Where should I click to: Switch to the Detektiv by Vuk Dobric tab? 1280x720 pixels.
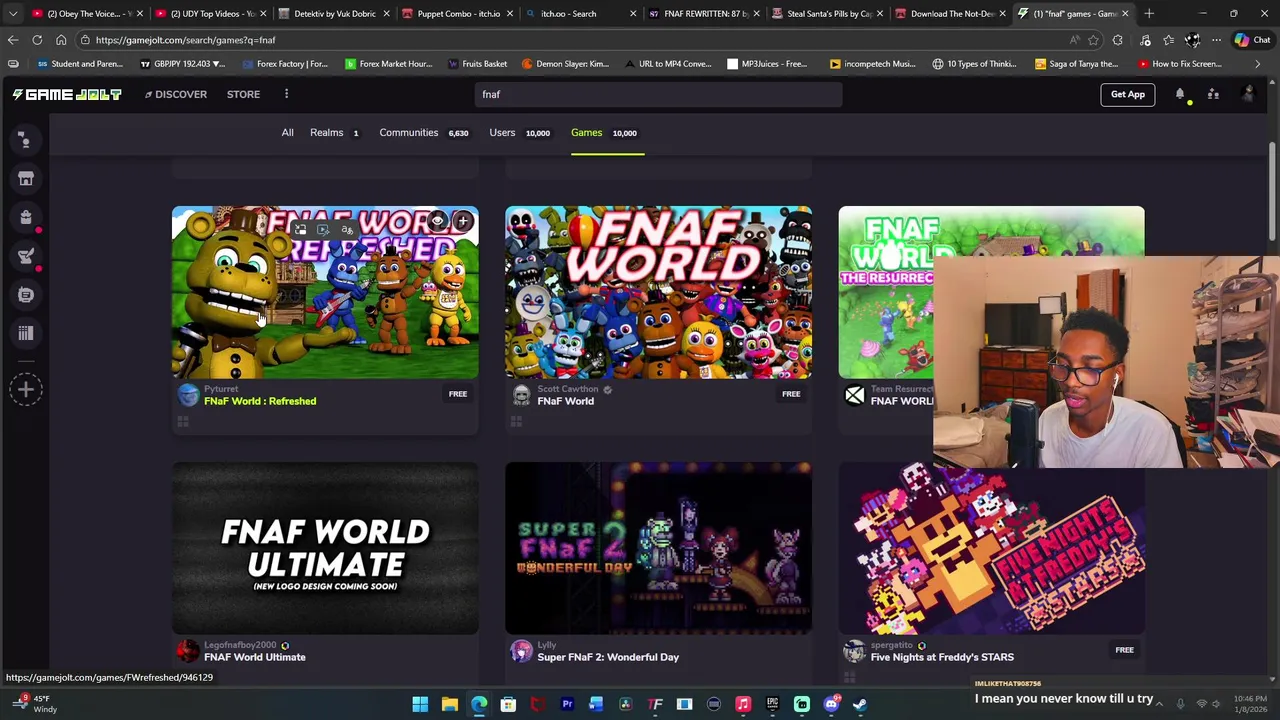click(334, 14)
